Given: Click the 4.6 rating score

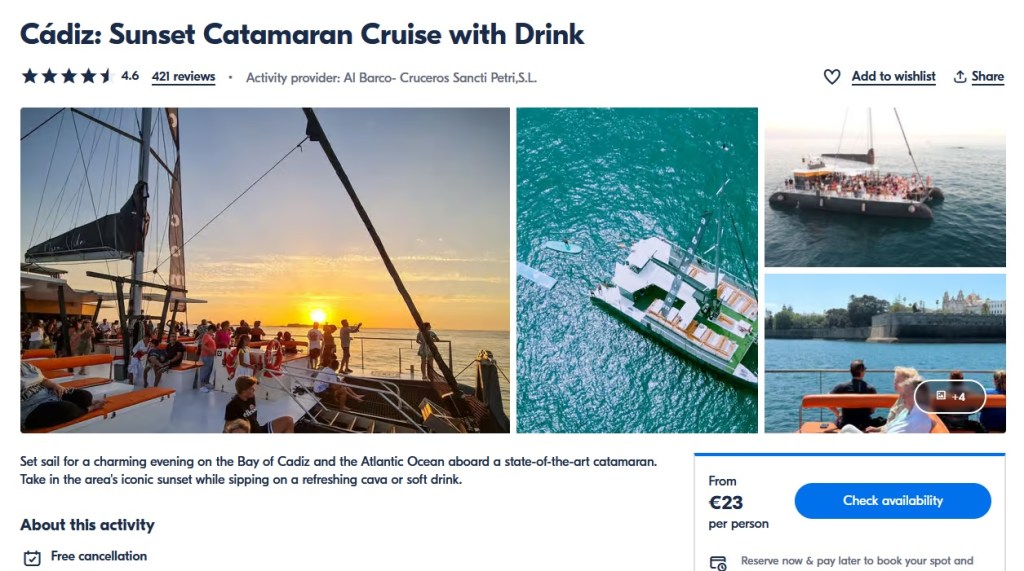Looking at the screenshot, I should (130, 76).
